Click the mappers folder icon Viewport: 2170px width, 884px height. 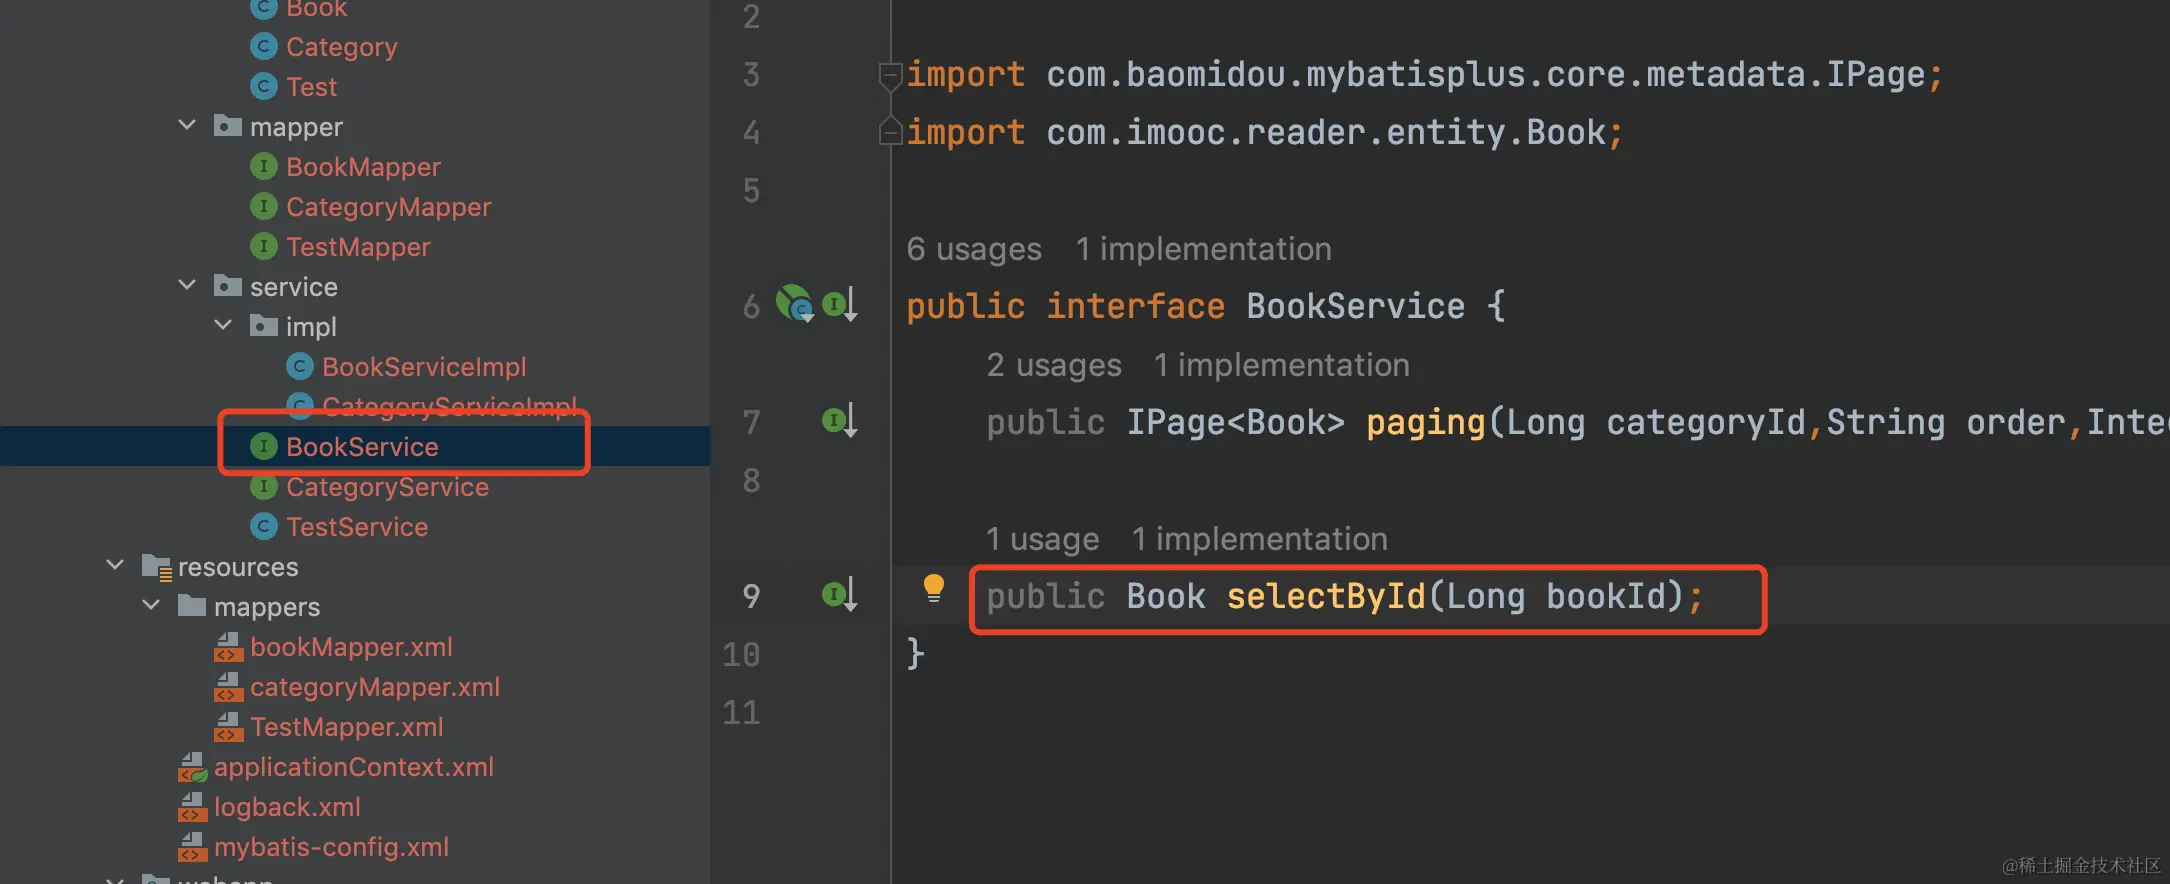tap(192, 606)
